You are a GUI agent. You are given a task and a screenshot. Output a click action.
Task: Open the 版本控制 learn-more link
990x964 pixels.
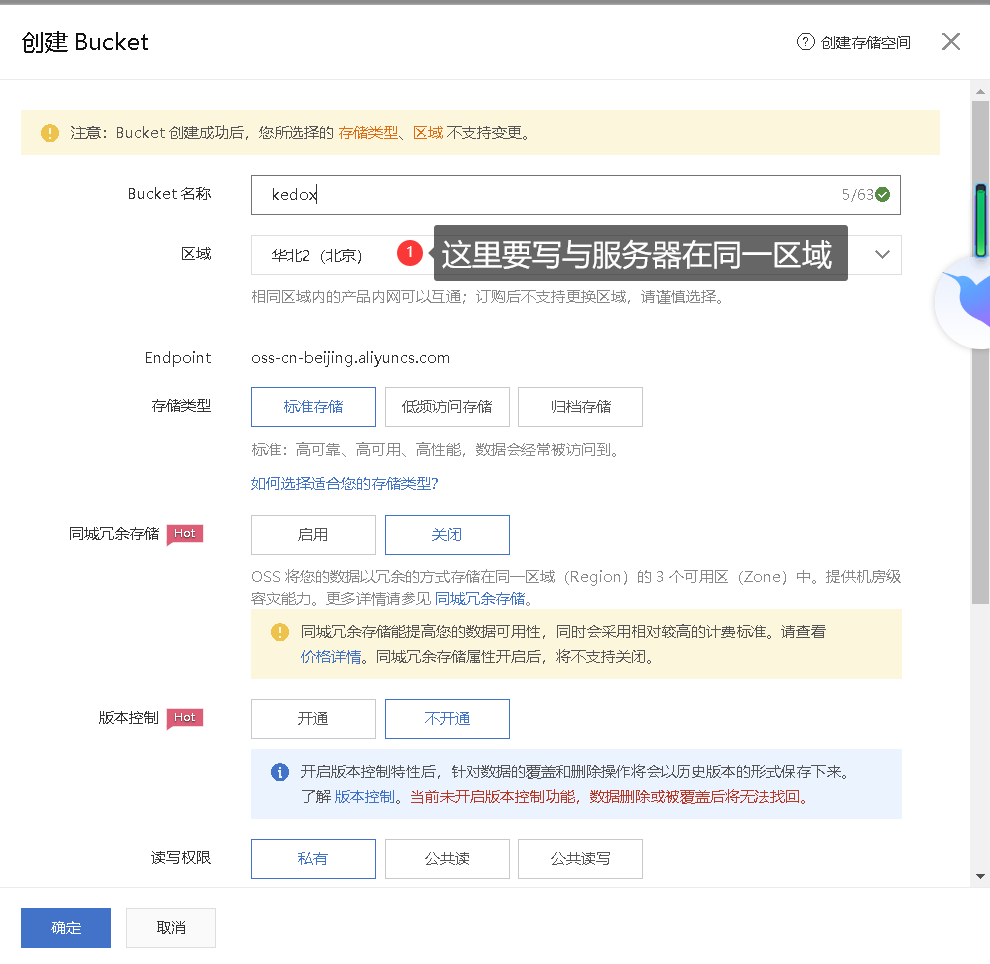pyautogui.click(x=364, y=797)
